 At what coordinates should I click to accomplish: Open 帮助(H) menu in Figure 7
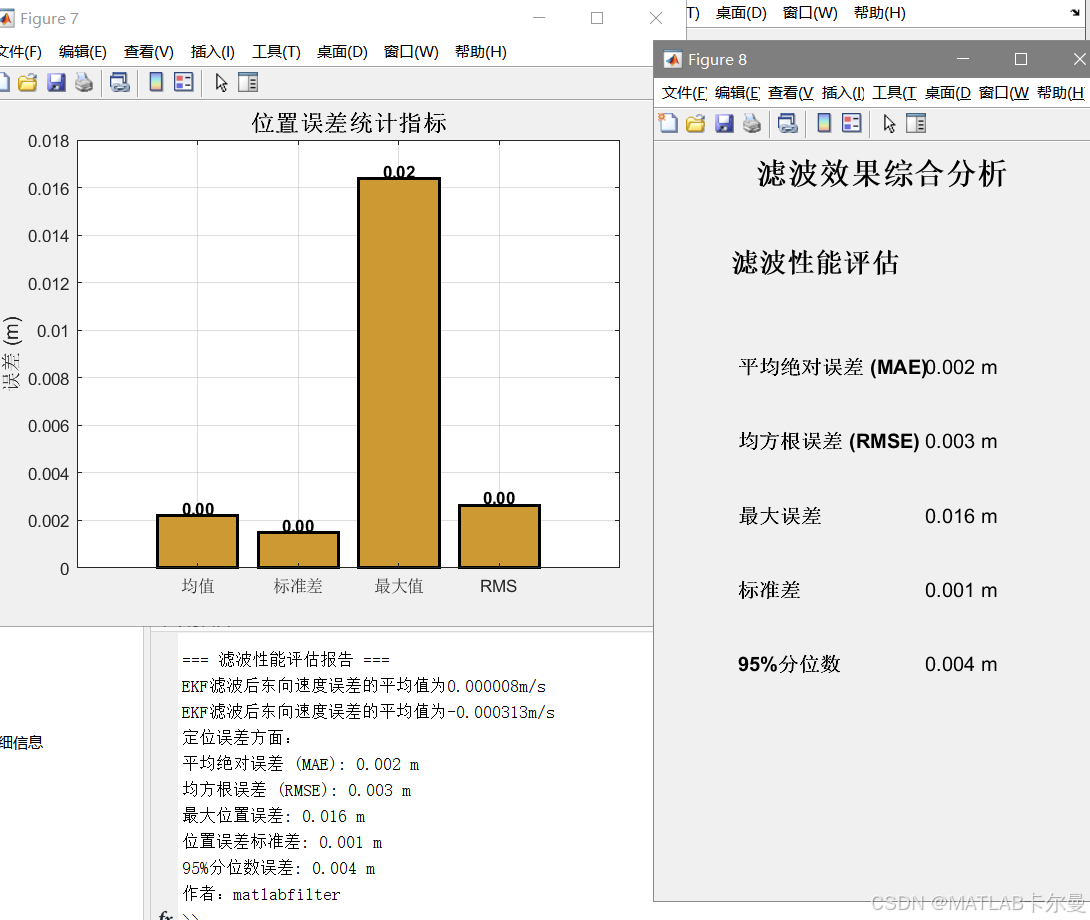point(480,51)
